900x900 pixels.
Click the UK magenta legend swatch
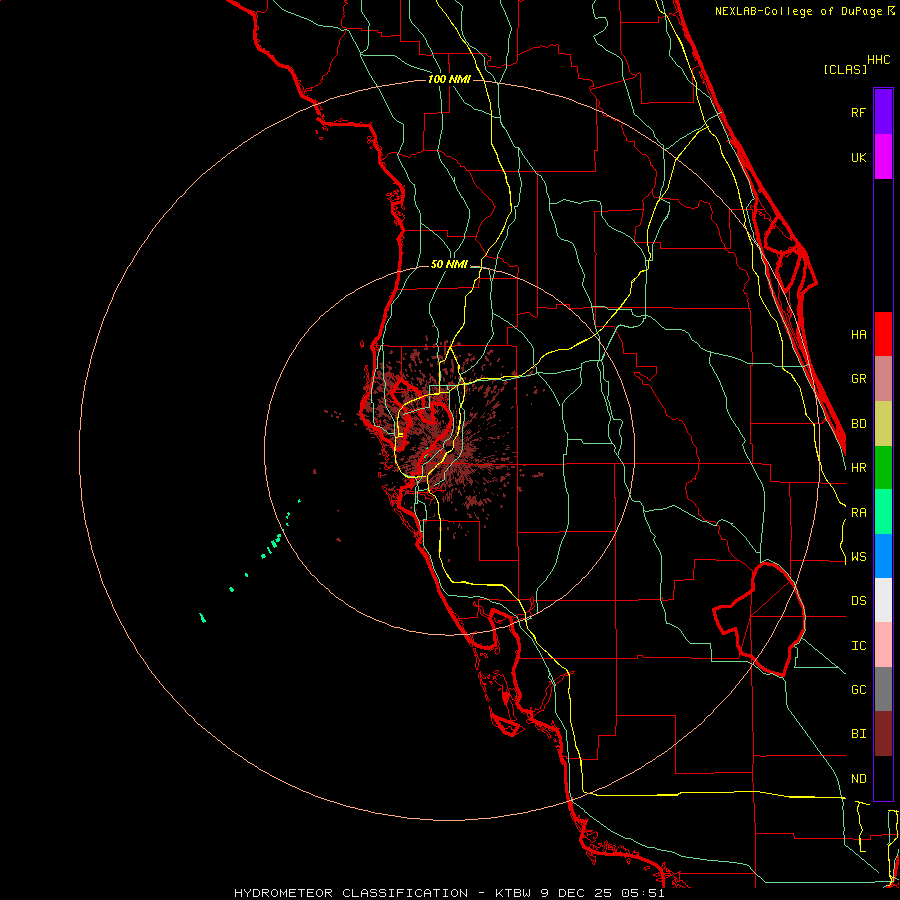click(883, 157)
